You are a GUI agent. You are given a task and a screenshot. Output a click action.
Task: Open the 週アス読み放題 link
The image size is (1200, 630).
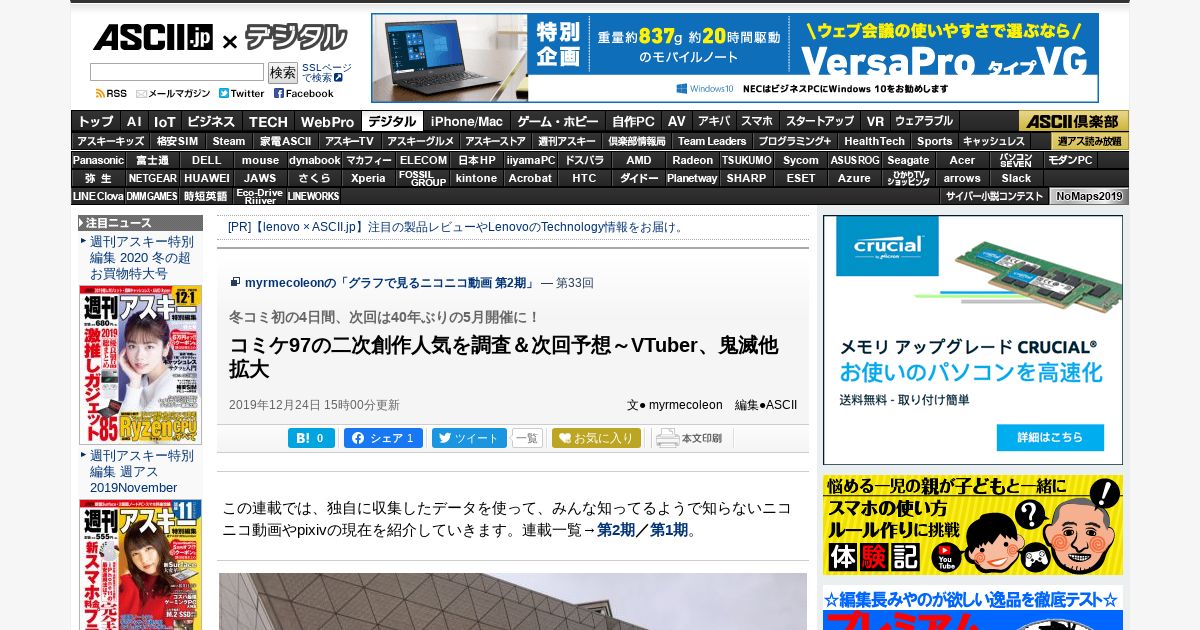(1090, 141)
